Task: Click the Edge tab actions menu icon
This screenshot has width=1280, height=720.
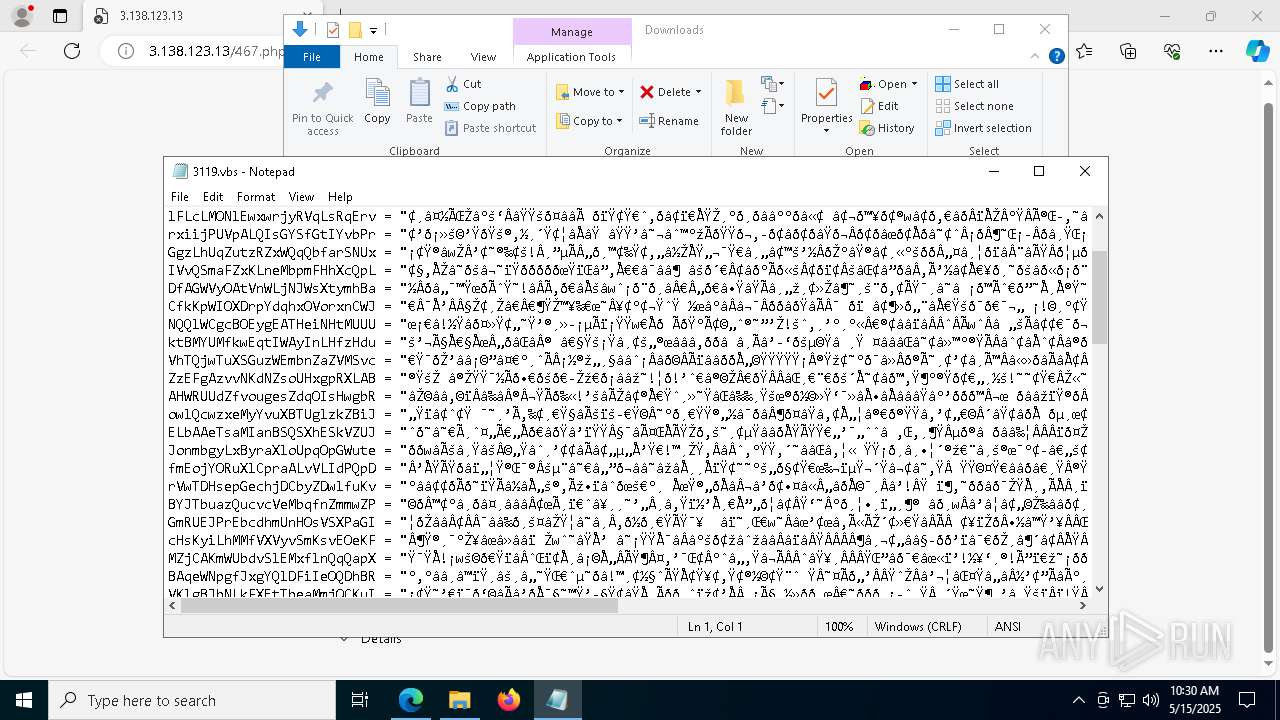Action: pos(60,16)
